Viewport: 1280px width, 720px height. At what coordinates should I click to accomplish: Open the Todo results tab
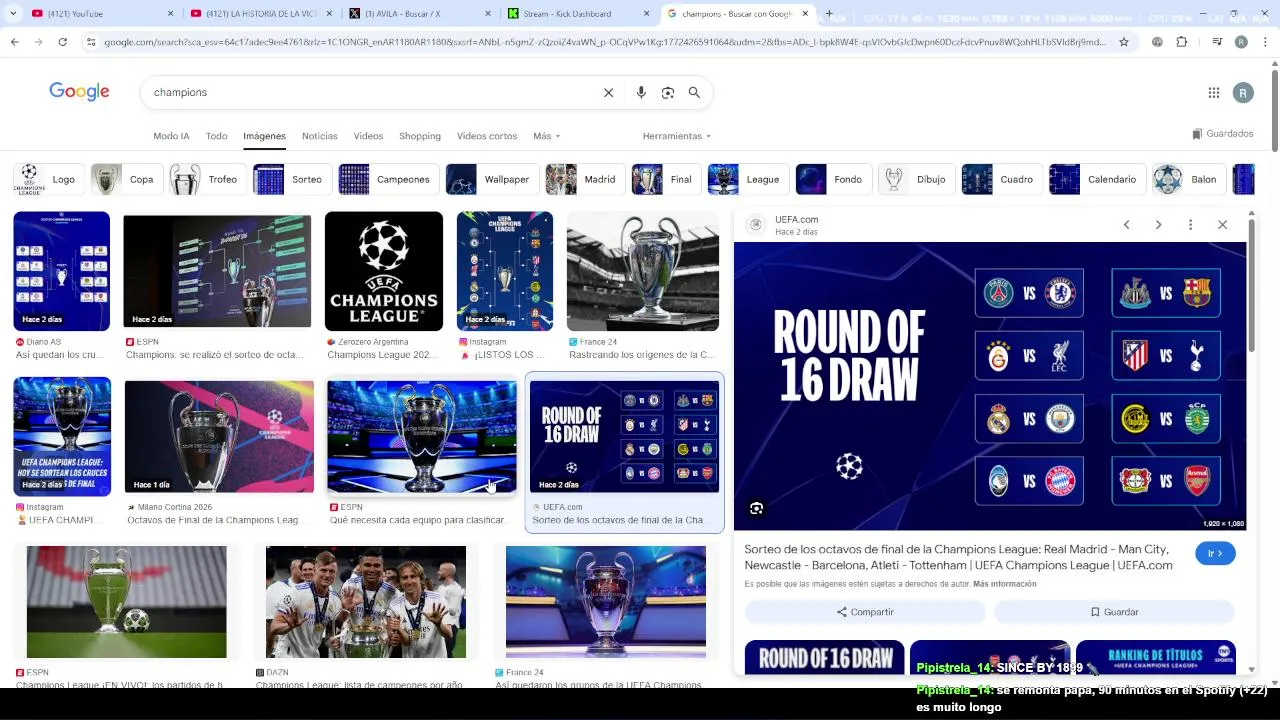click(x=216, y=136)
